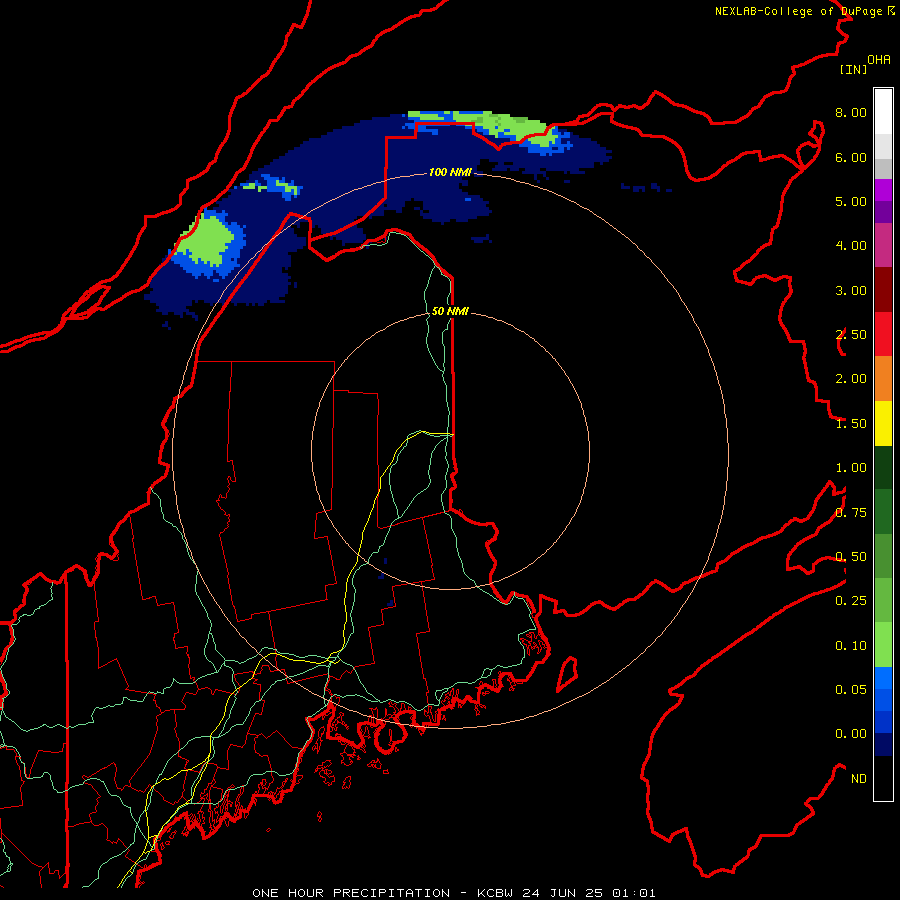Click the 50 NMI range ring label
This screenshot has height=900, width=900.
tap(450, 311)
